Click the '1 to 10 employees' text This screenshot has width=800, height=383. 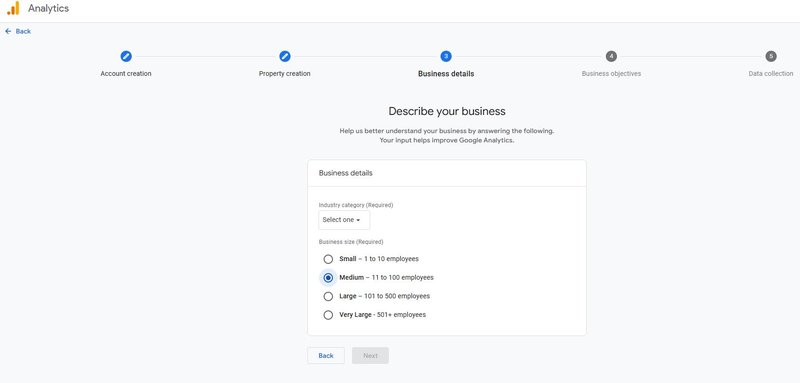coord(391,259)
